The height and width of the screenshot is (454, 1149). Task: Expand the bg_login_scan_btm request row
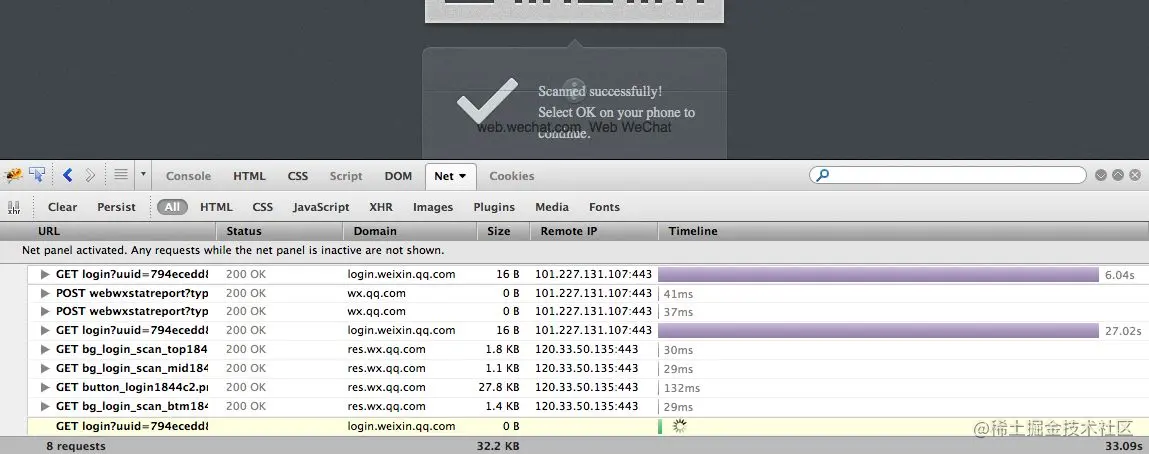click(45, 406)
